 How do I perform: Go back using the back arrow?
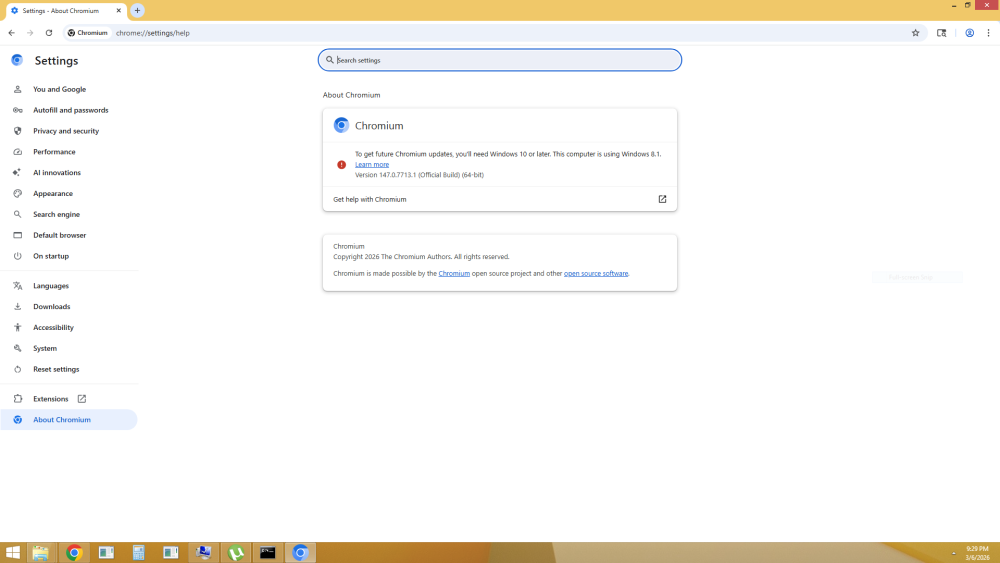coord(11,33)
